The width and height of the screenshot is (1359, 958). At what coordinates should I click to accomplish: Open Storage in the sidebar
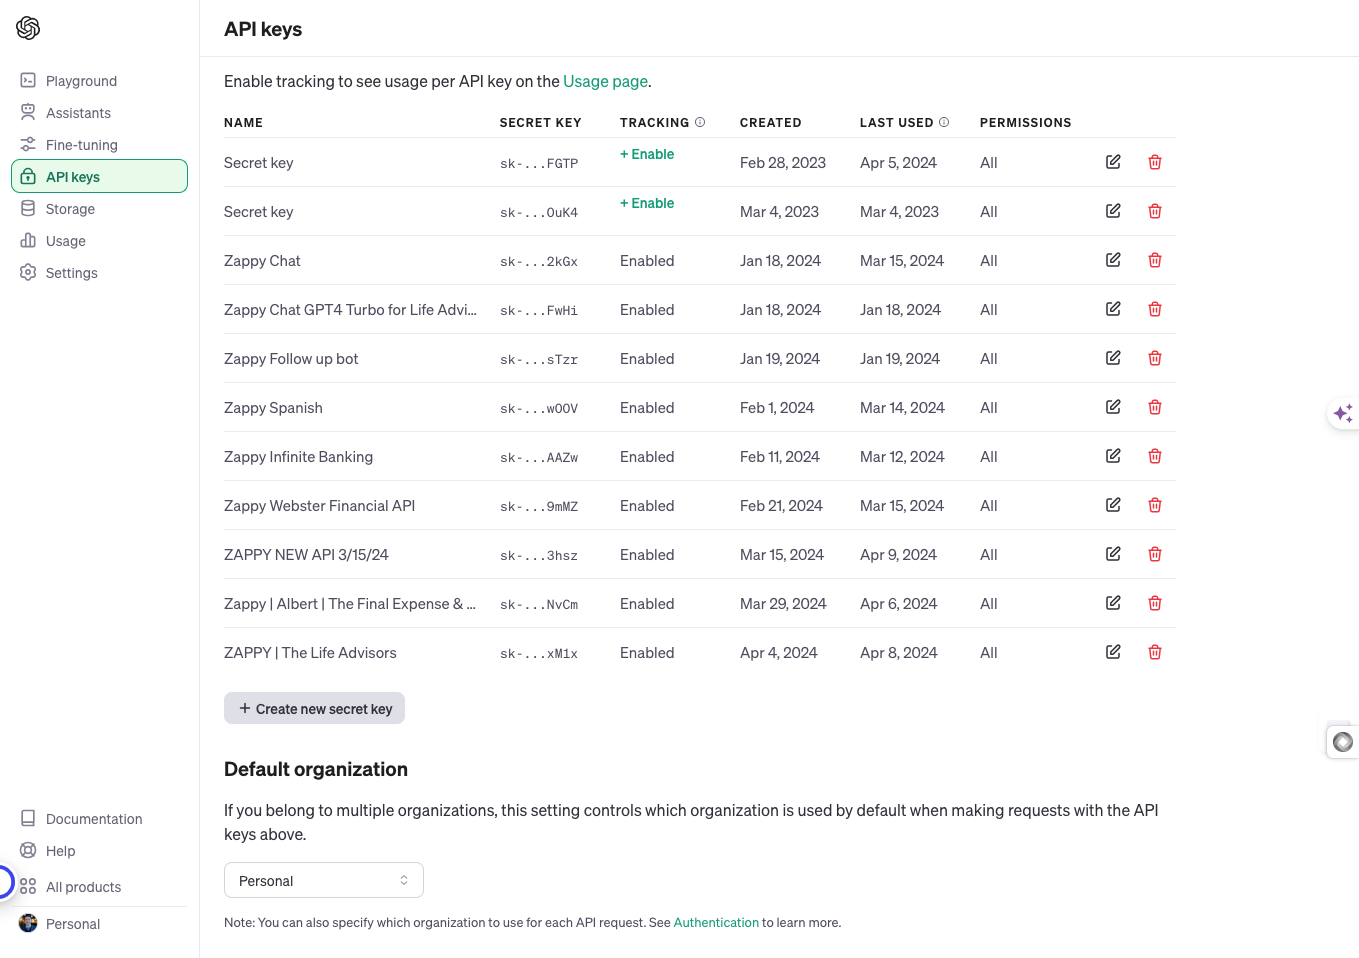tap(99, 209)
